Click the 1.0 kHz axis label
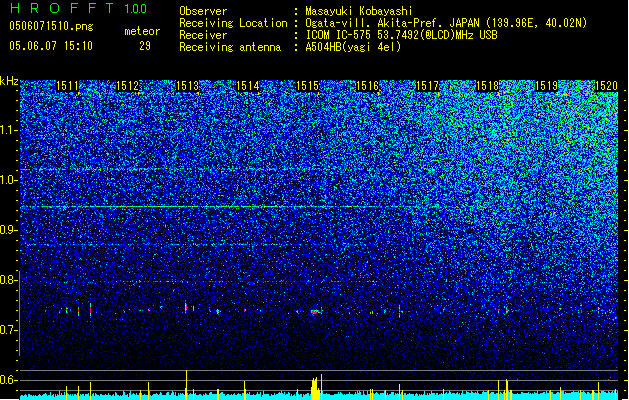 click(x=9, y=181)
